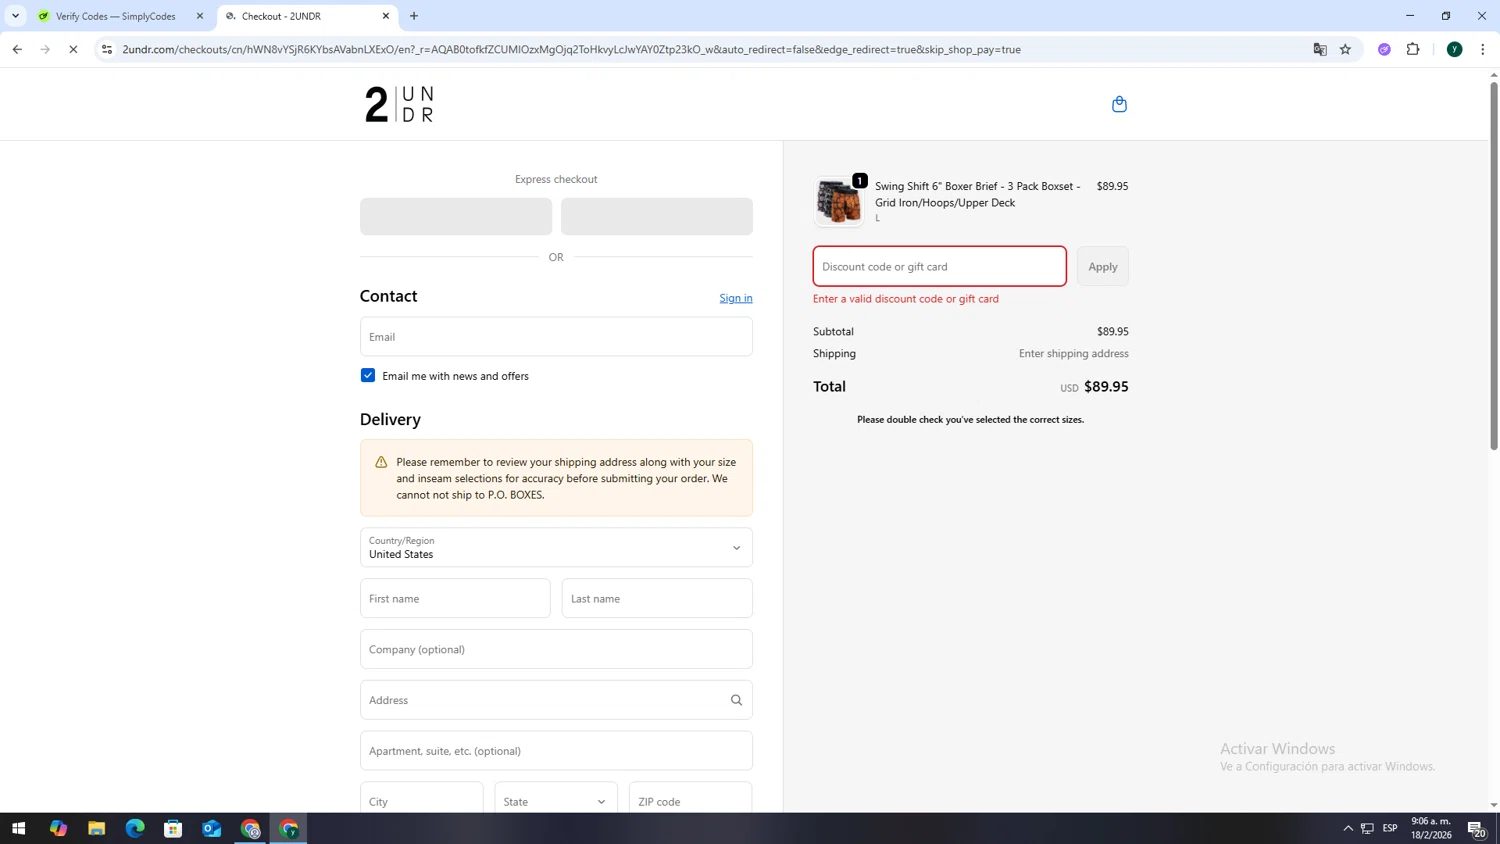1500x844 pixels.
Task: Click the address search magnifier icon
Action: [736, 700]
